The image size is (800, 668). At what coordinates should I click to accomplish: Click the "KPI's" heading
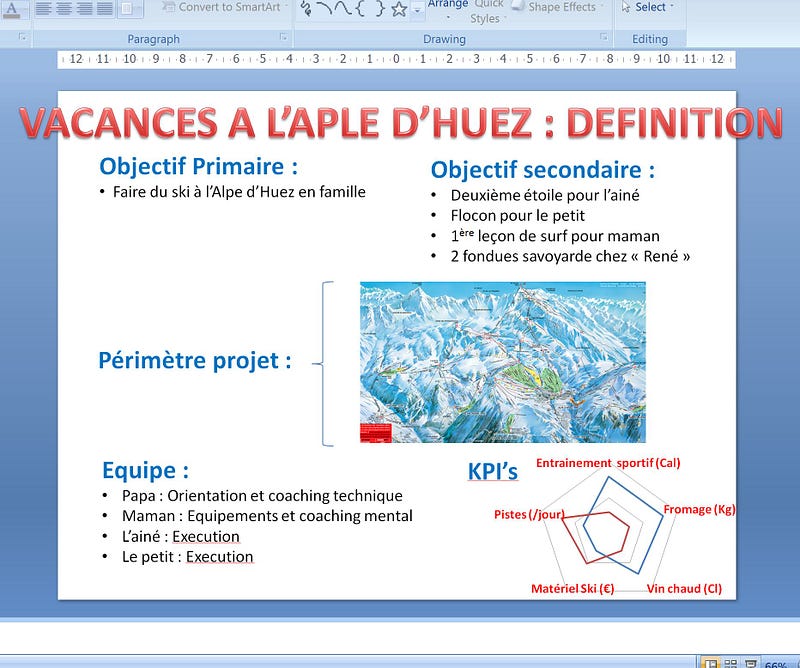pos(493,471)
